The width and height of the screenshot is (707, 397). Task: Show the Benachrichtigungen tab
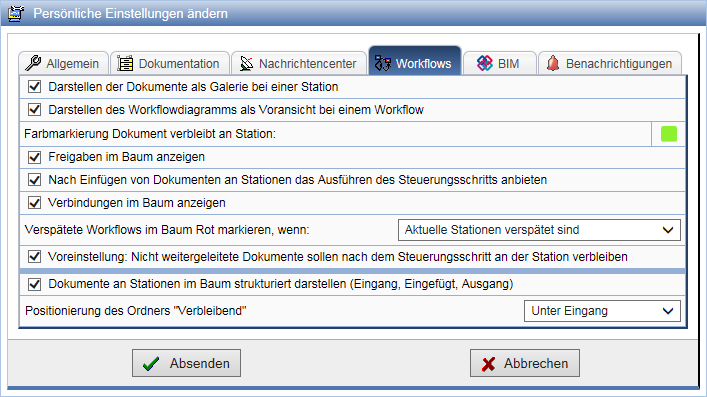click(610, 63)
